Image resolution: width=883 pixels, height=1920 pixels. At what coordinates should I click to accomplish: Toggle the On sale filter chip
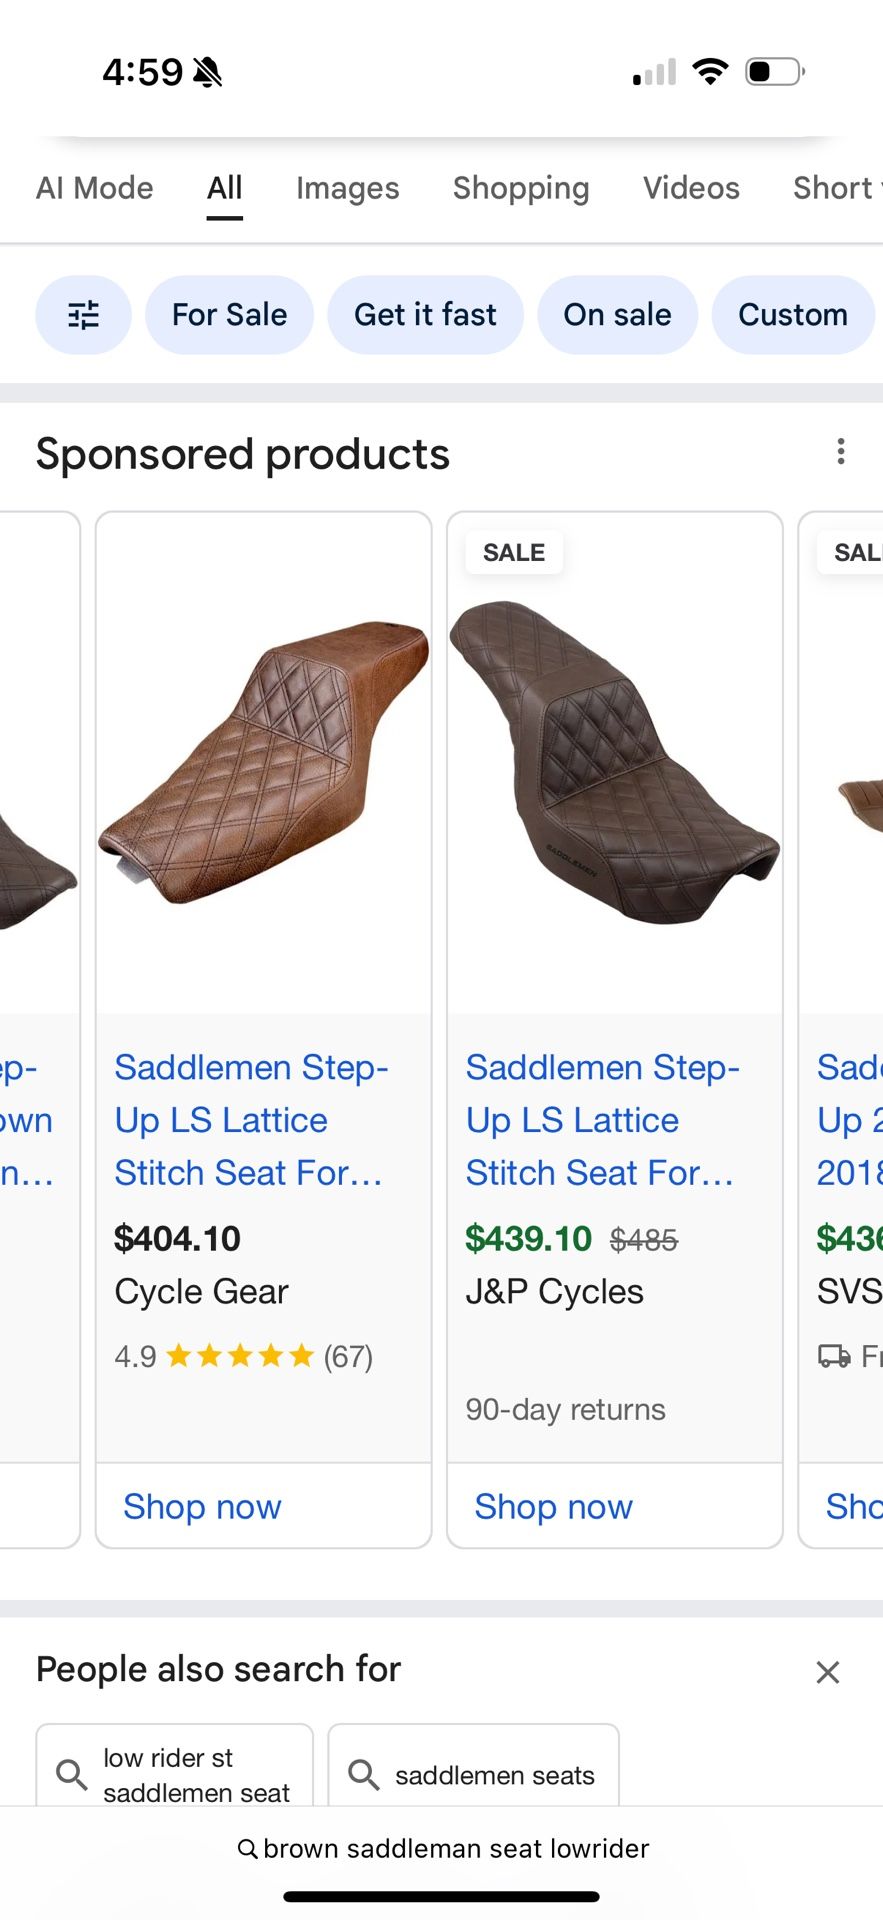[617, 314]
